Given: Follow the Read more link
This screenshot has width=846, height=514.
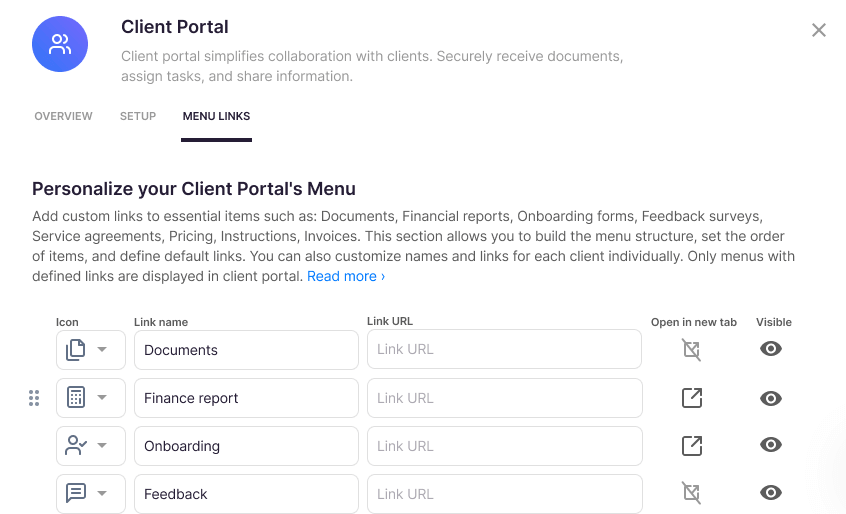Looking at the screenshot, I should tap(345, 276).
